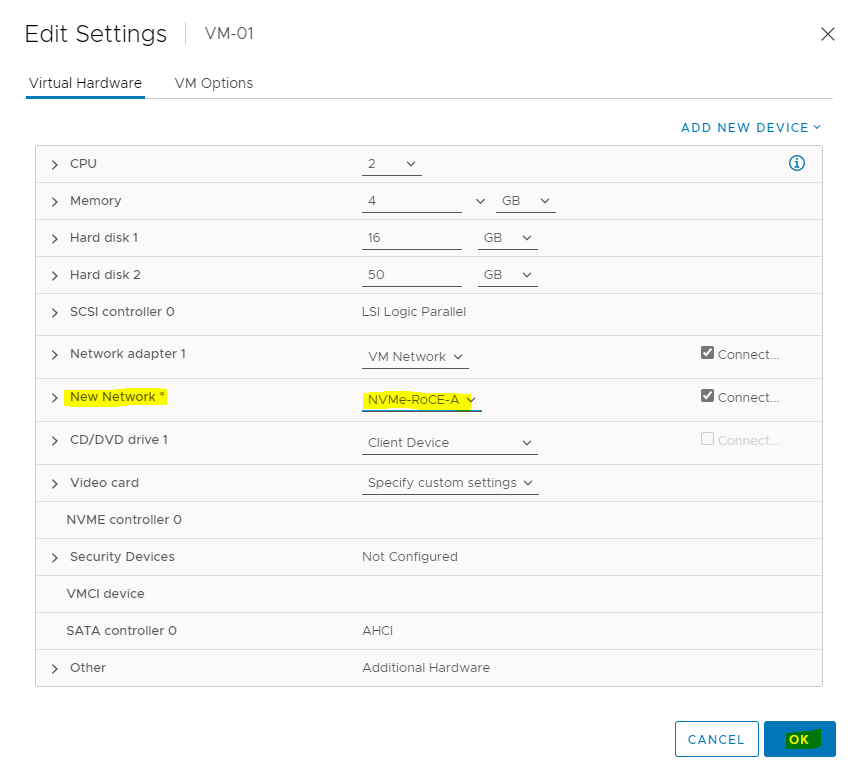
Task: Expand the Video card section
Action: (54, 483)
